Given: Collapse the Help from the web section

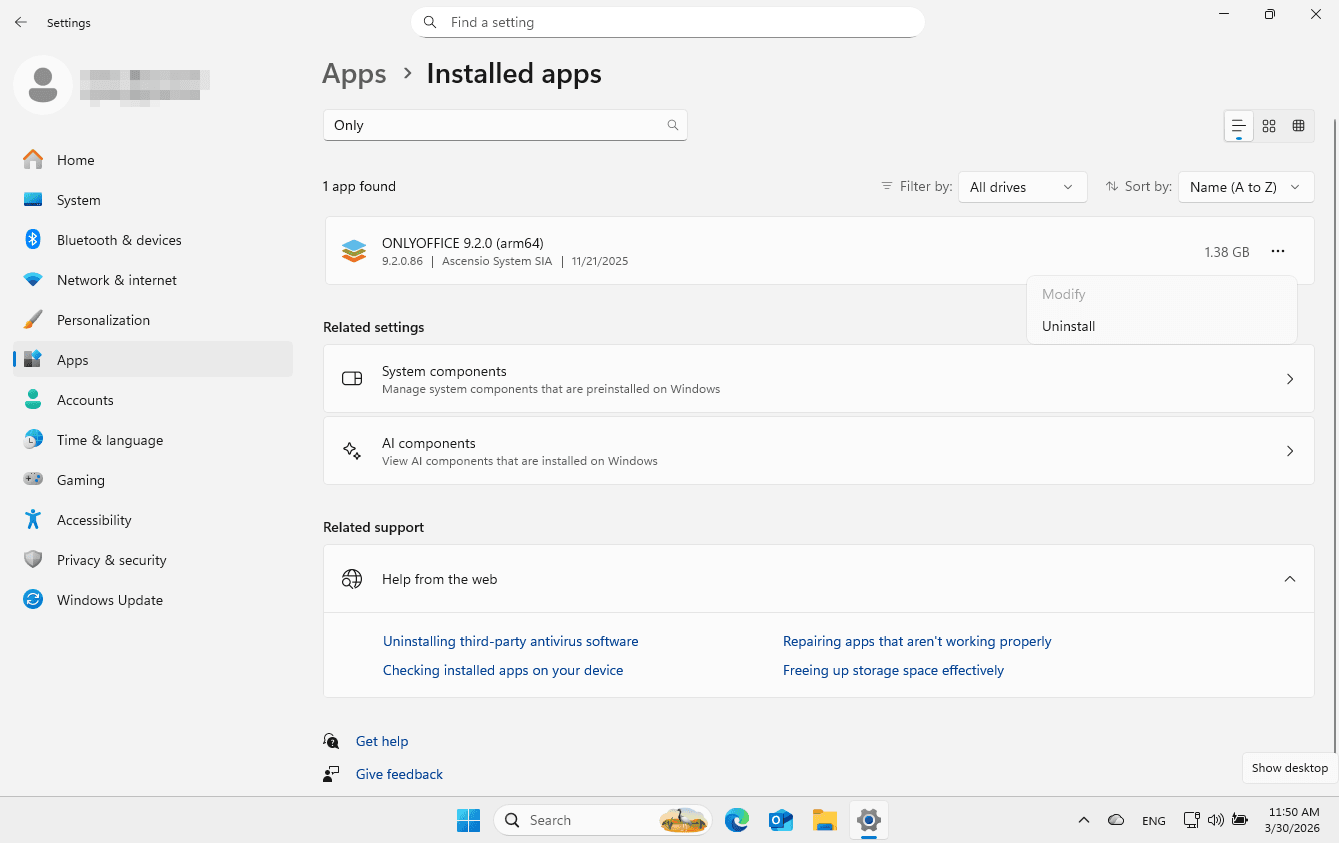Looking at the screenshot, I should 1289,579.
